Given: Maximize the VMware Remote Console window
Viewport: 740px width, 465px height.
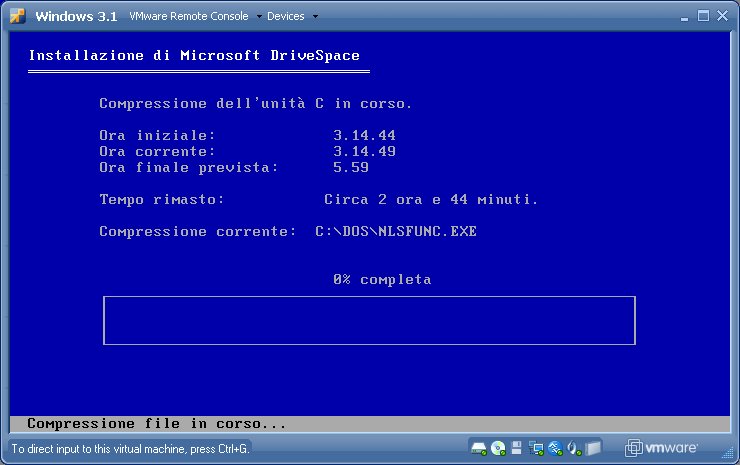Looking at the screenshot, I should [x=703, y=16].
